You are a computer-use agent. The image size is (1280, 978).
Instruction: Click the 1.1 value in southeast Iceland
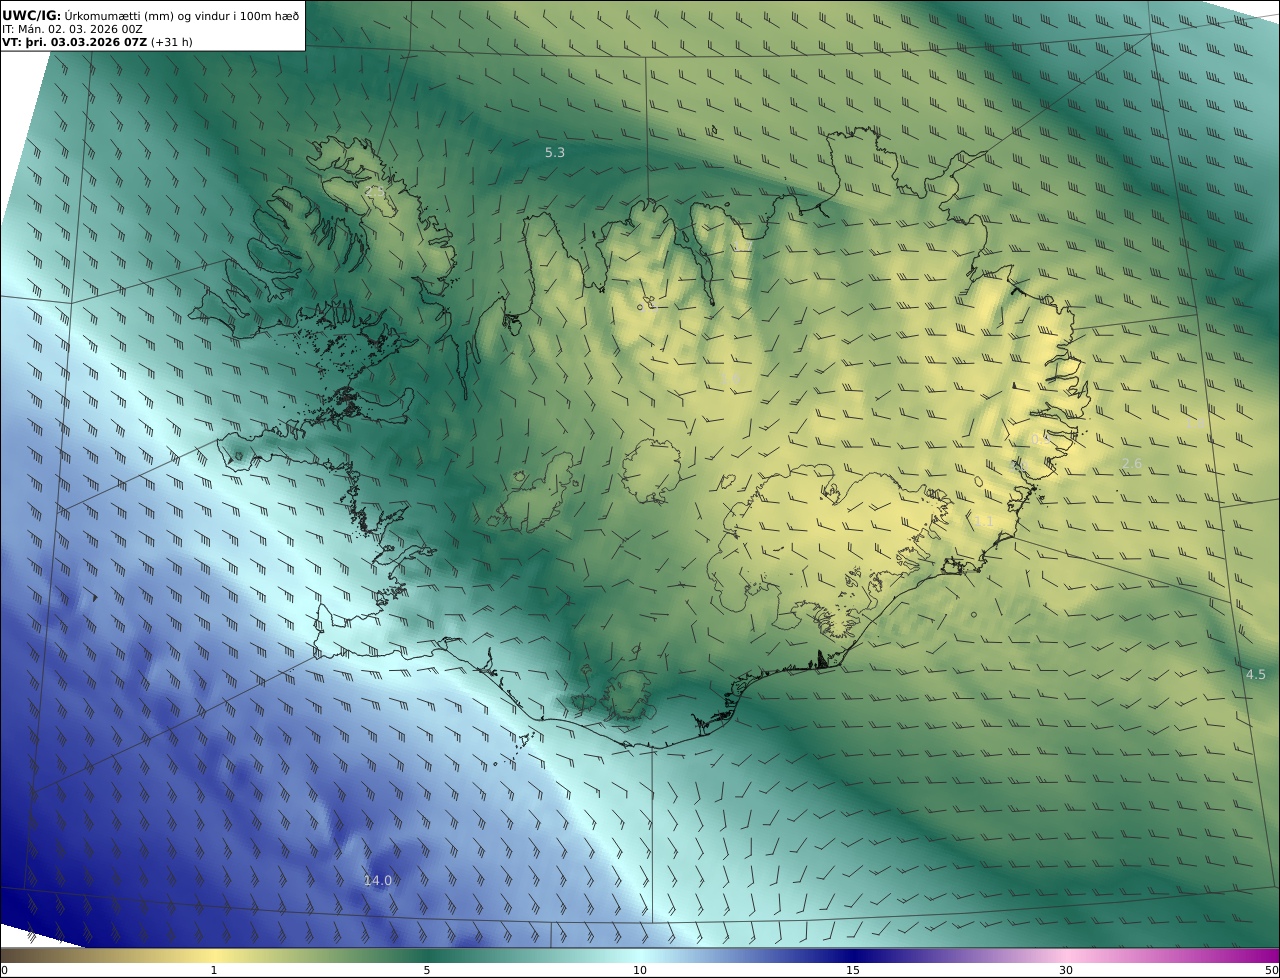point(984,521)
